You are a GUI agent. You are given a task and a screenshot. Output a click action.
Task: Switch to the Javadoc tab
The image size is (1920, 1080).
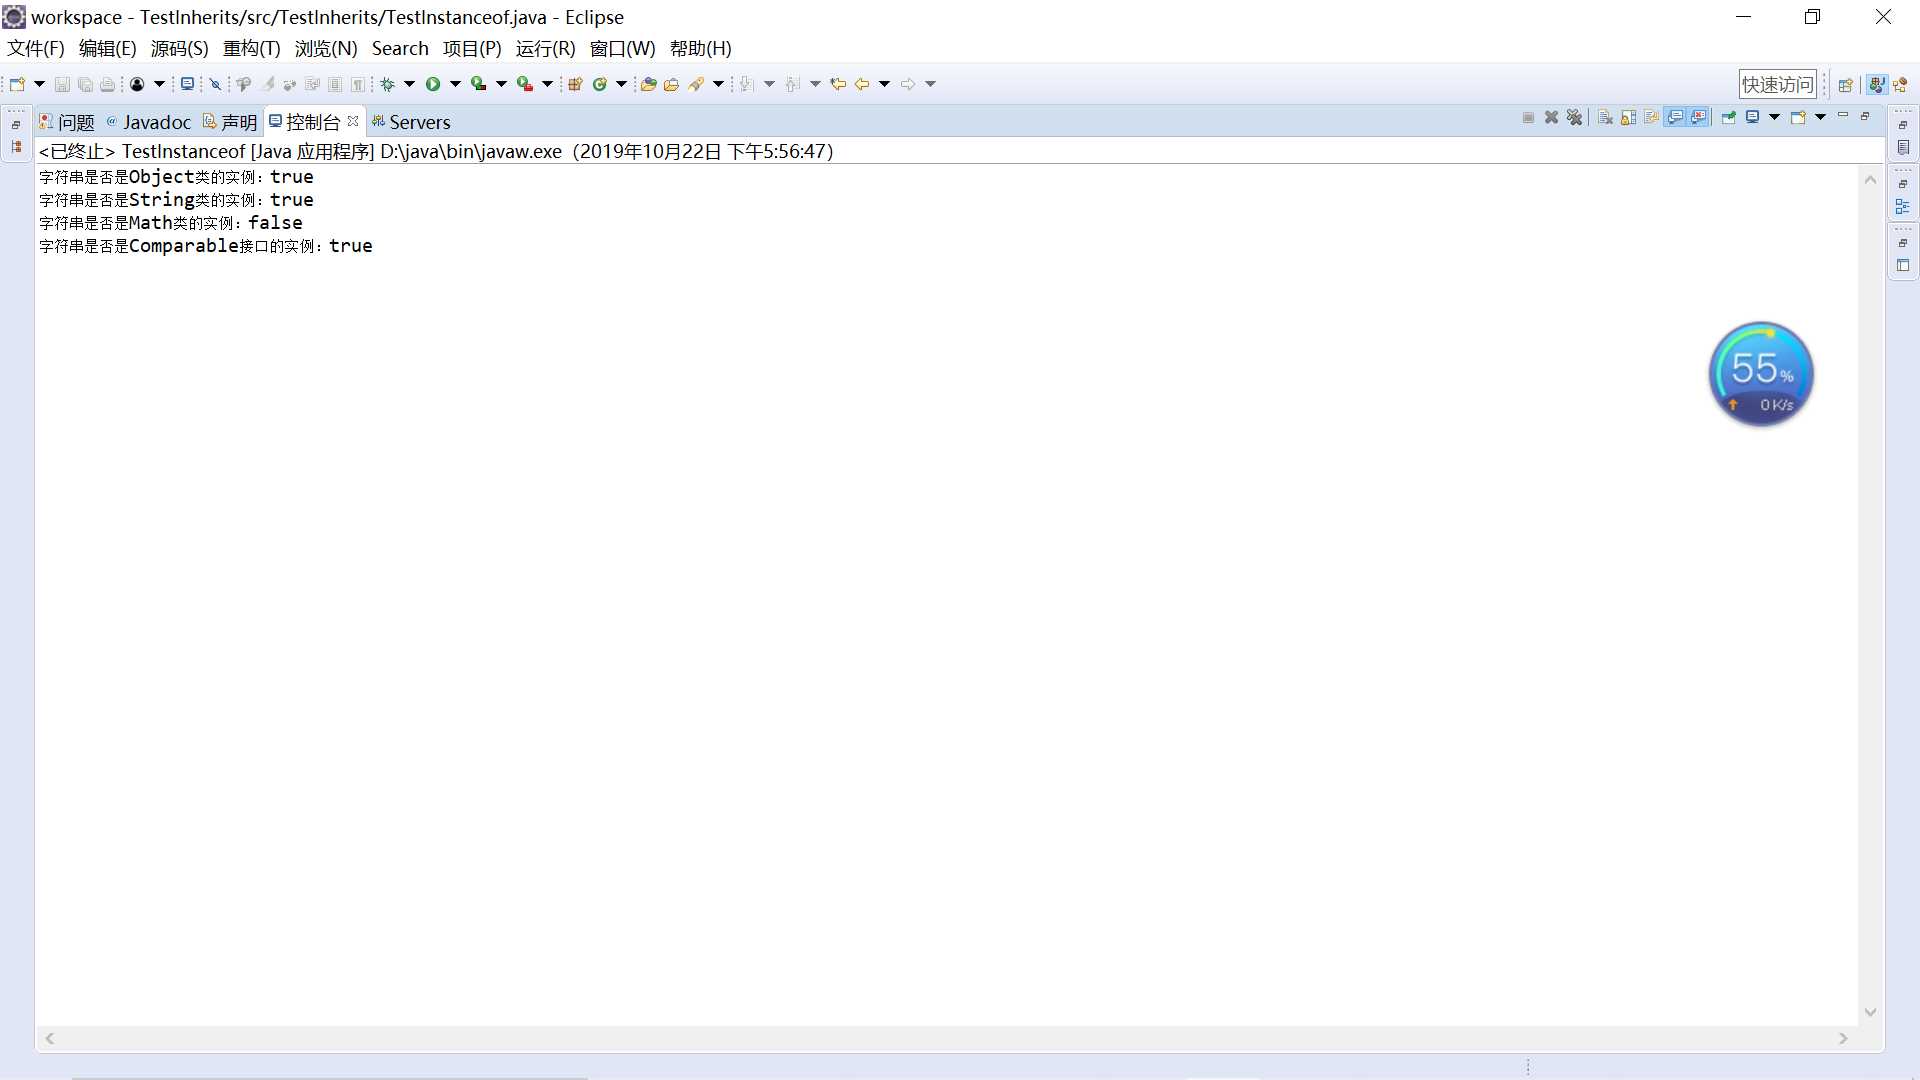148,122
